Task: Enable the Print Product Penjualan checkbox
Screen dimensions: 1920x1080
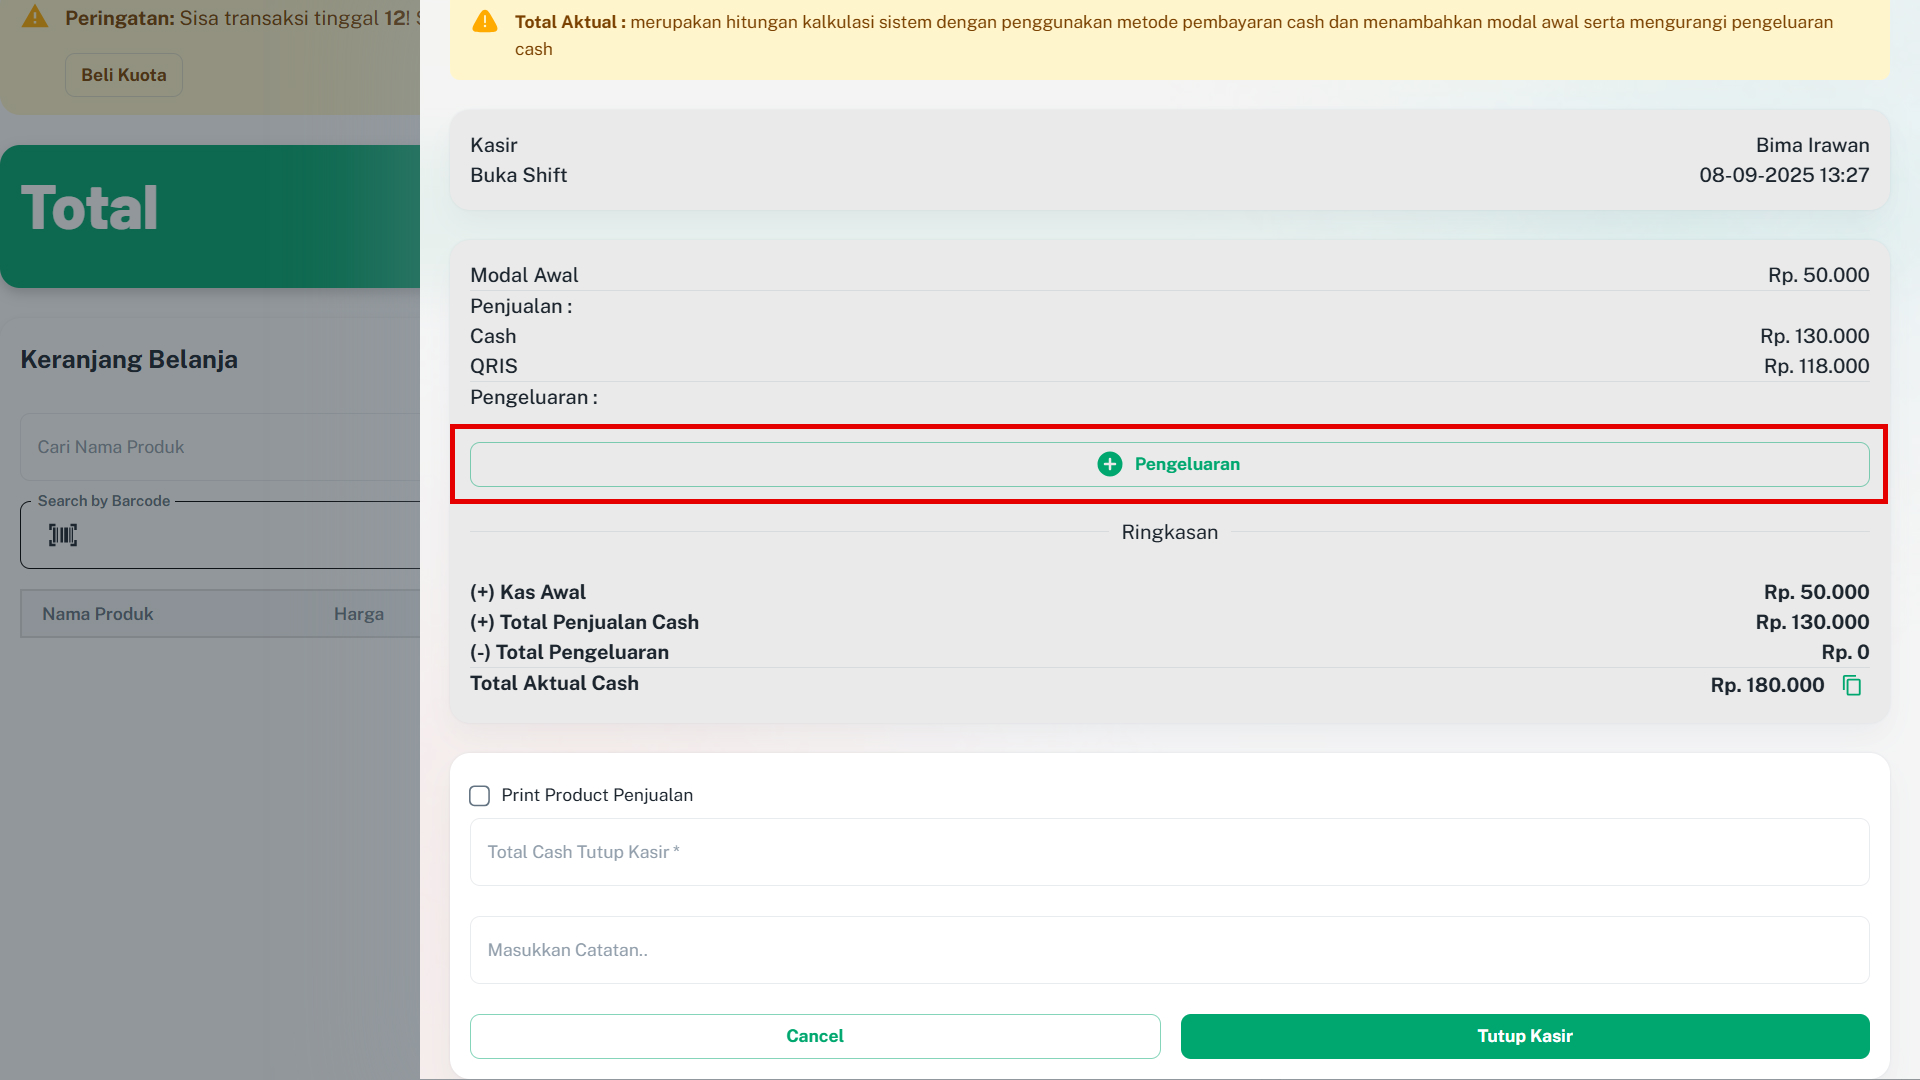Action: click(480, 796)
